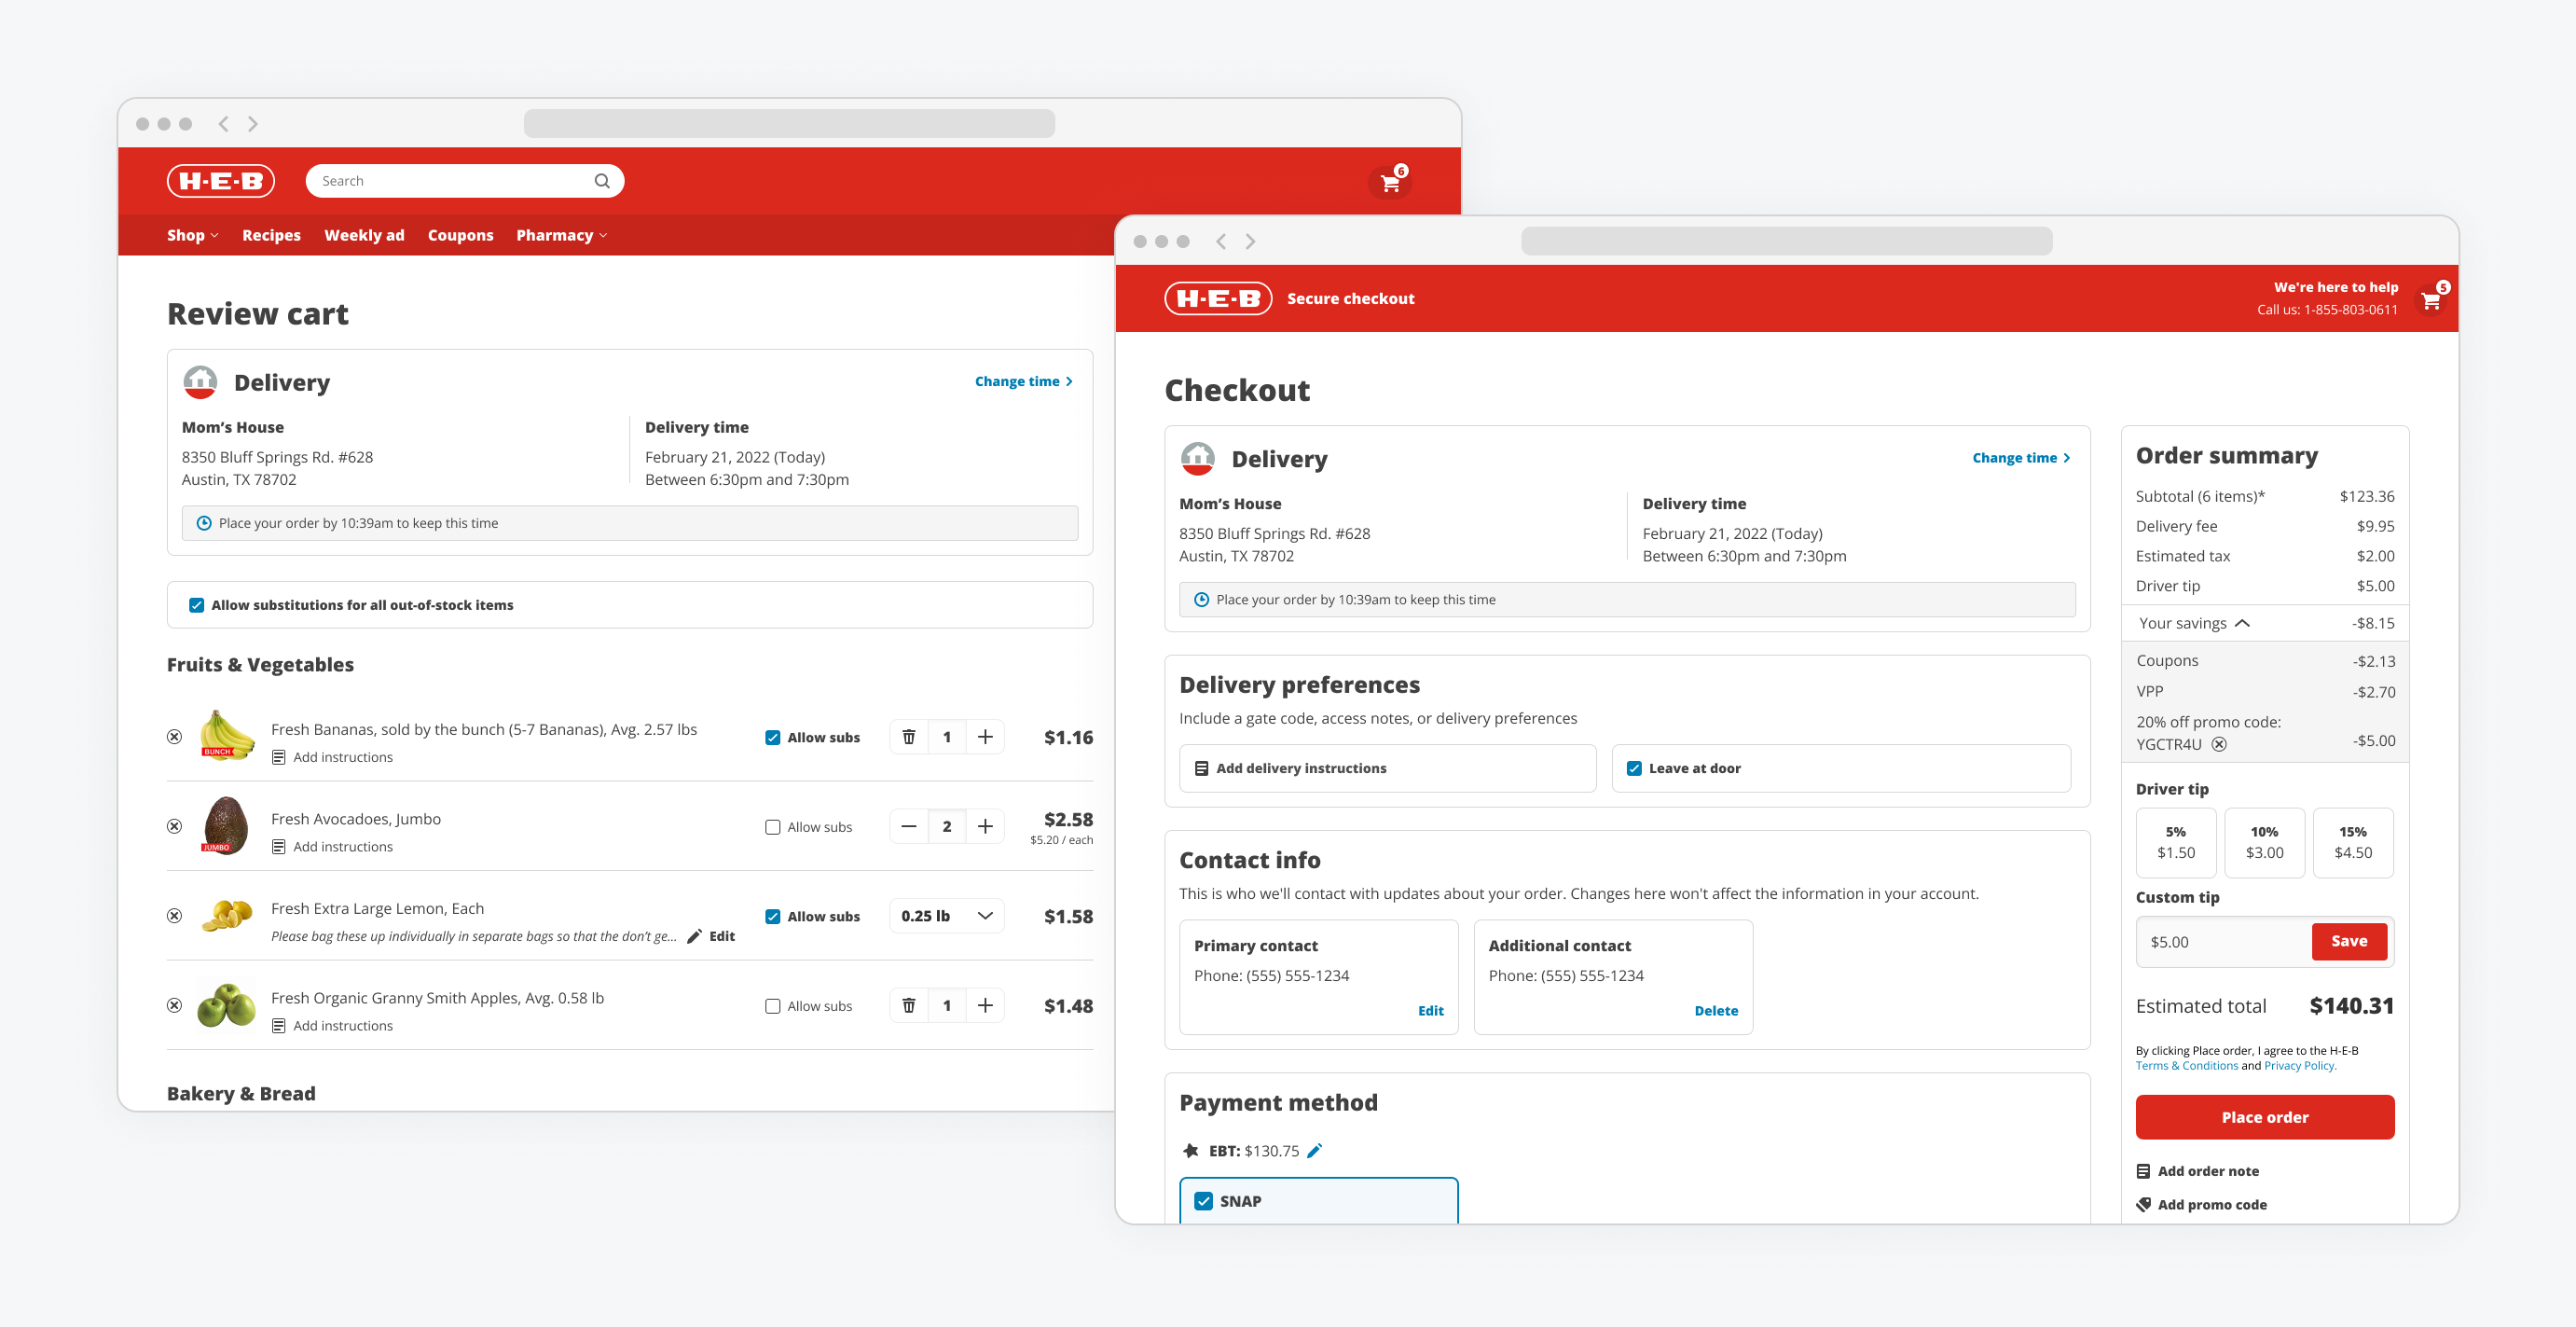Viewport: 2576px width, 1327px height.
Task: Enable Allow subs for Fresh Avocadoes
Action: pyautogui.click(x=773, y=827)
